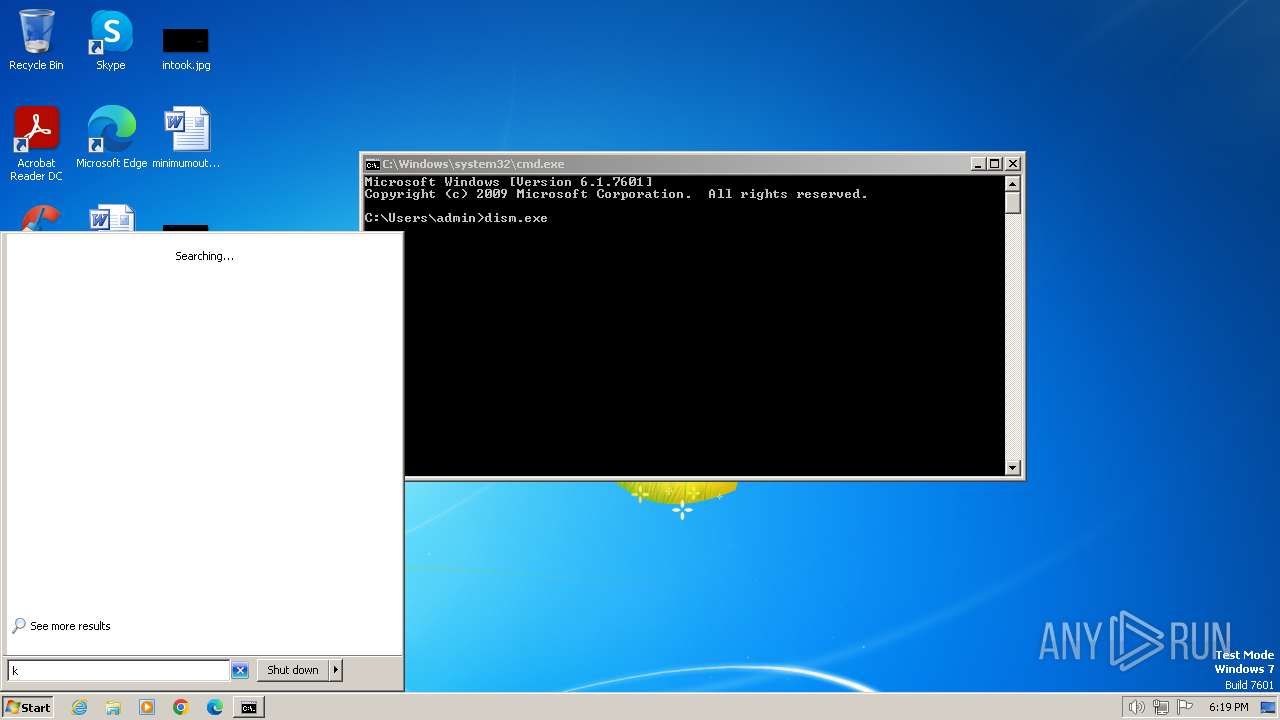Click the Start menu search field

pyautogui.click(x=119, y=670)
